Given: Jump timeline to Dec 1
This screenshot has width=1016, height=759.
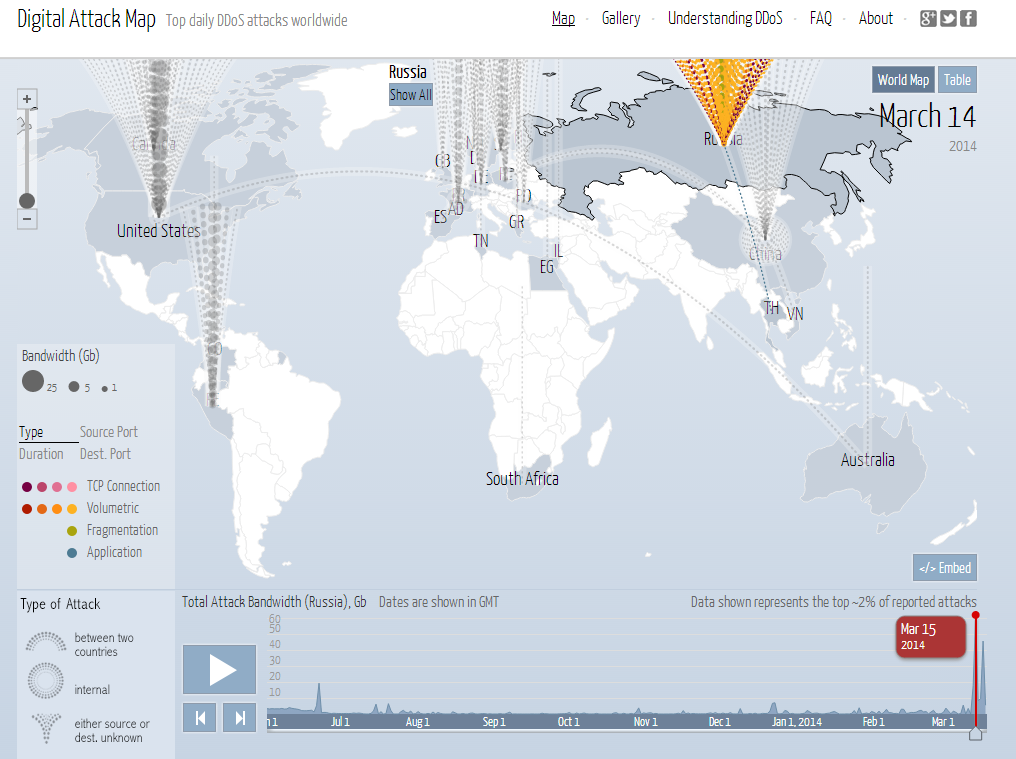Looking at the screenshot, I should [x=719, y=721].
